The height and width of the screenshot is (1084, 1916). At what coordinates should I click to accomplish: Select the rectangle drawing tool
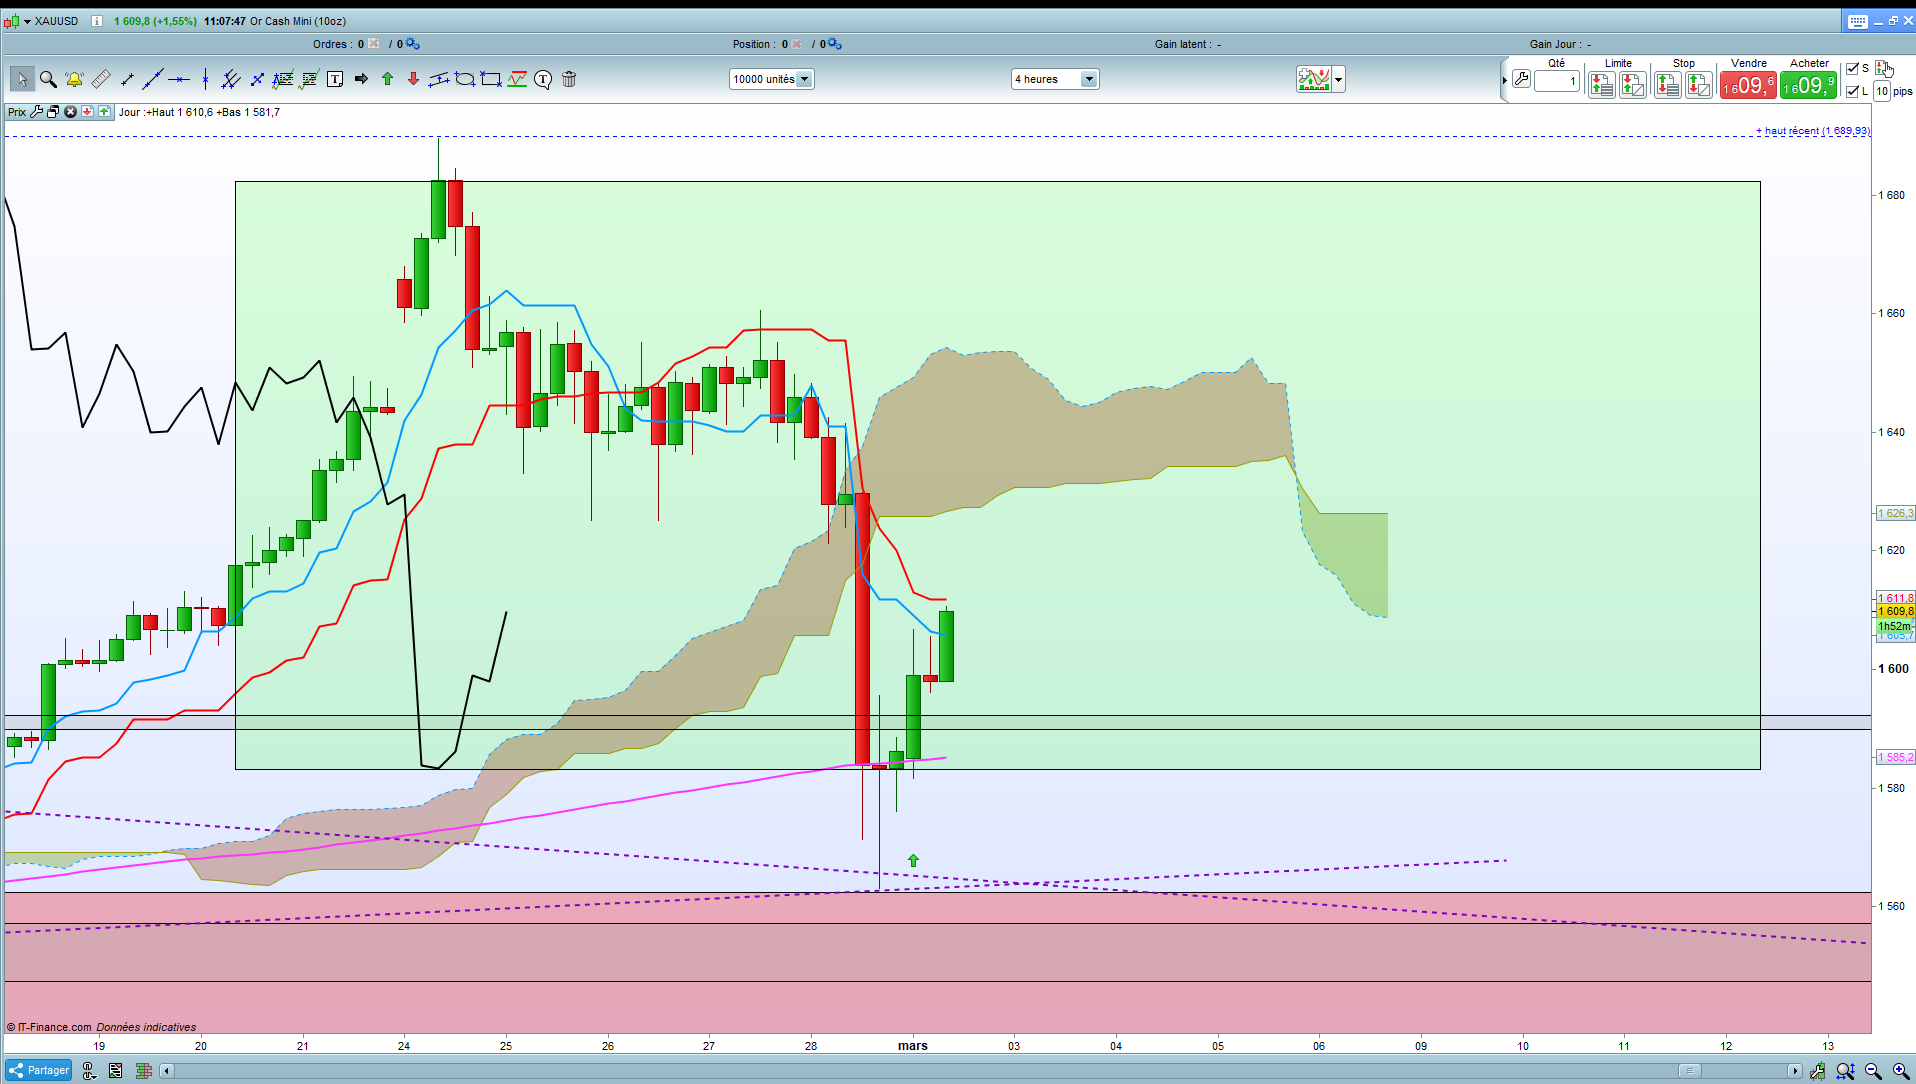(x=491, y=79)
